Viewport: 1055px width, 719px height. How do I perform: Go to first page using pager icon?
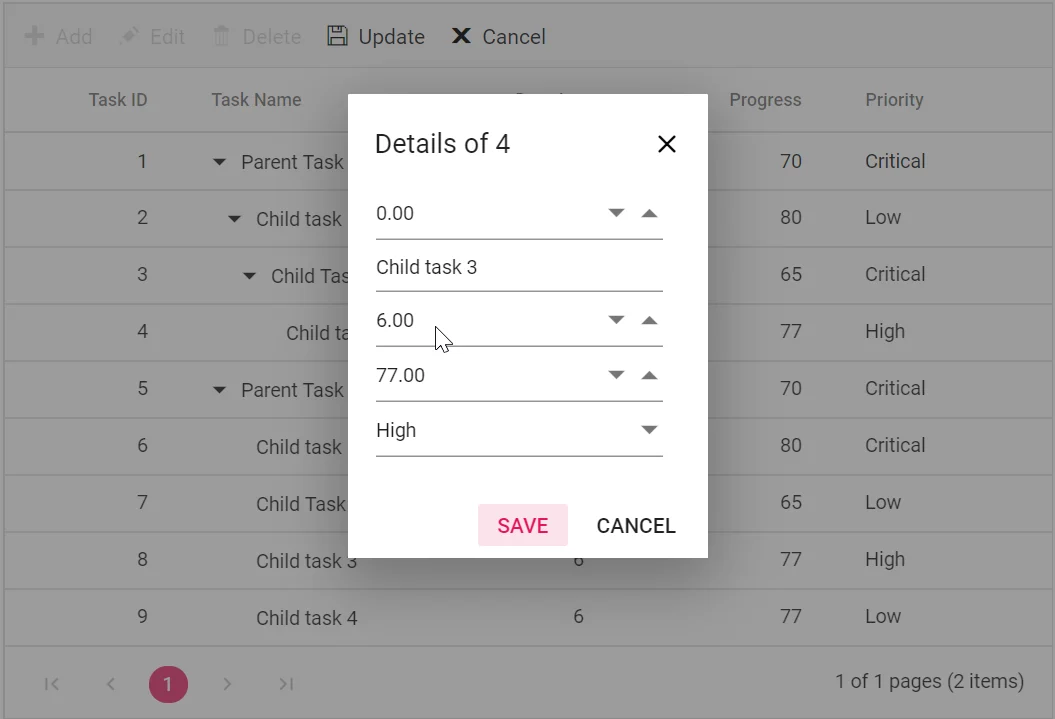point(51,684)
